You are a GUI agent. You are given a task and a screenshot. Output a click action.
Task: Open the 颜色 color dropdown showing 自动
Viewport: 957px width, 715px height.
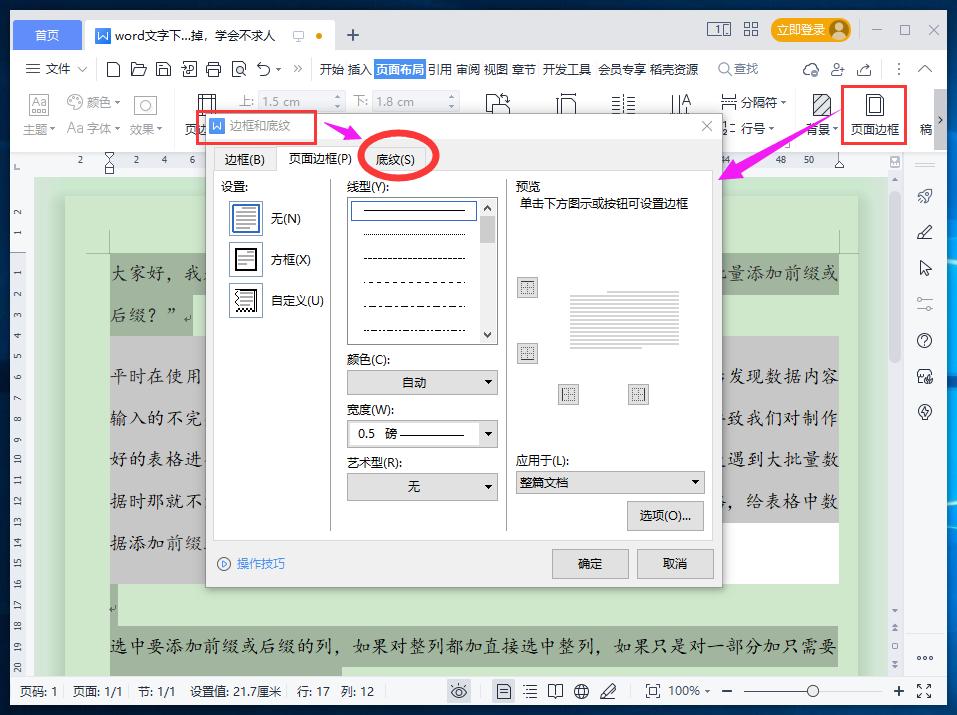point(421,382)
